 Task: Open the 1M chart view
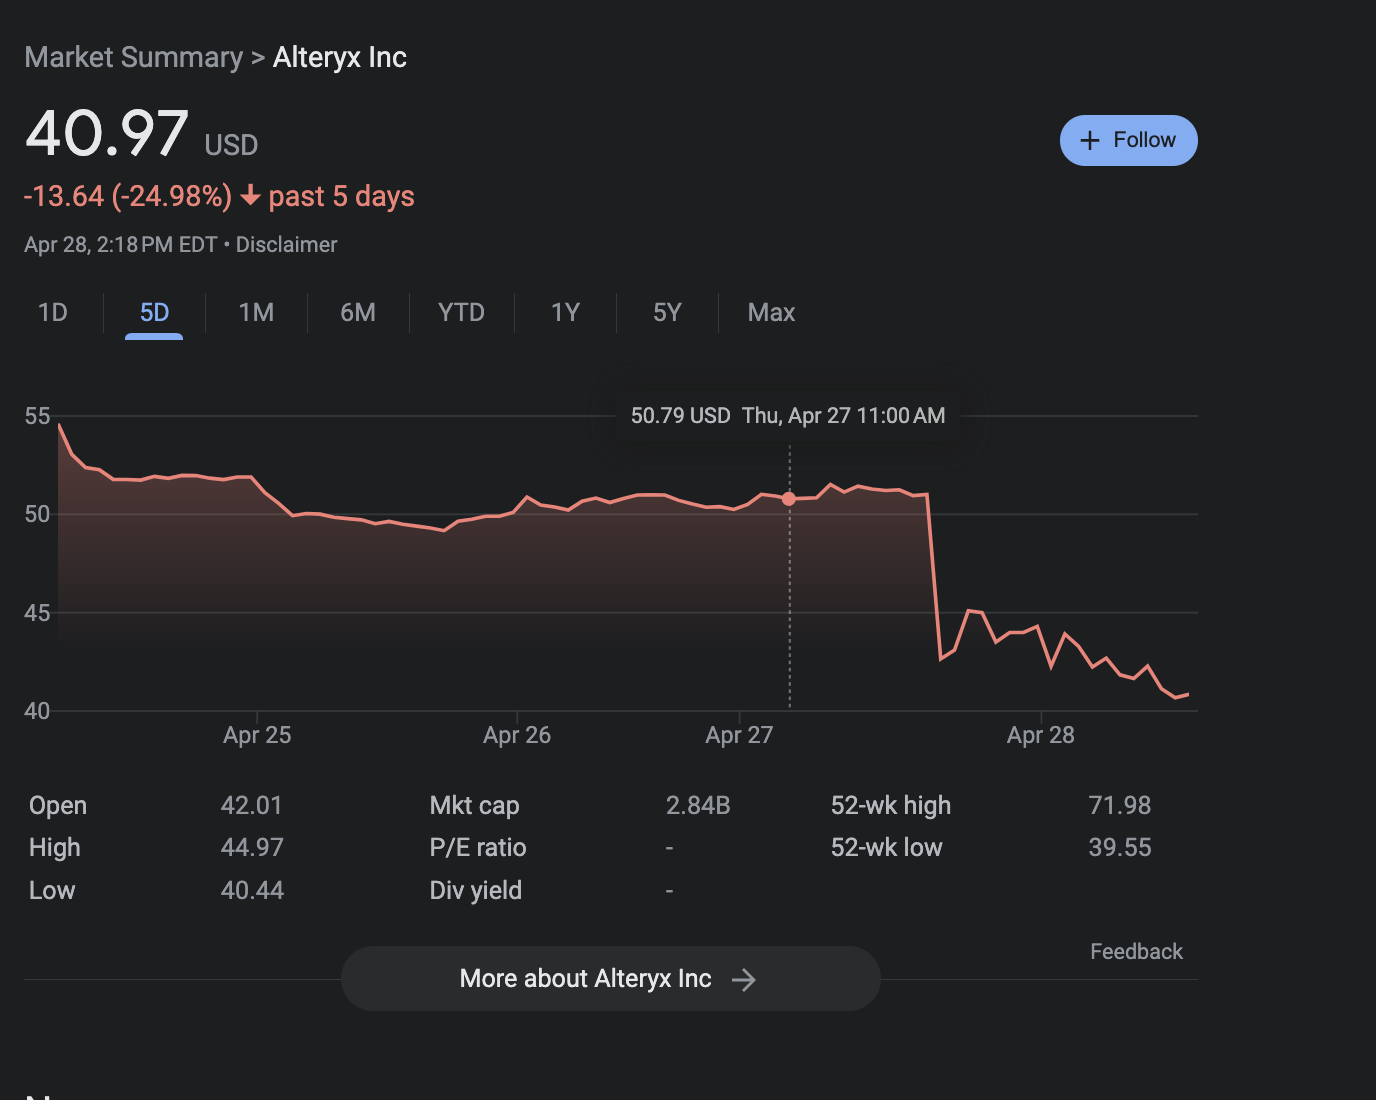point(256,313)
